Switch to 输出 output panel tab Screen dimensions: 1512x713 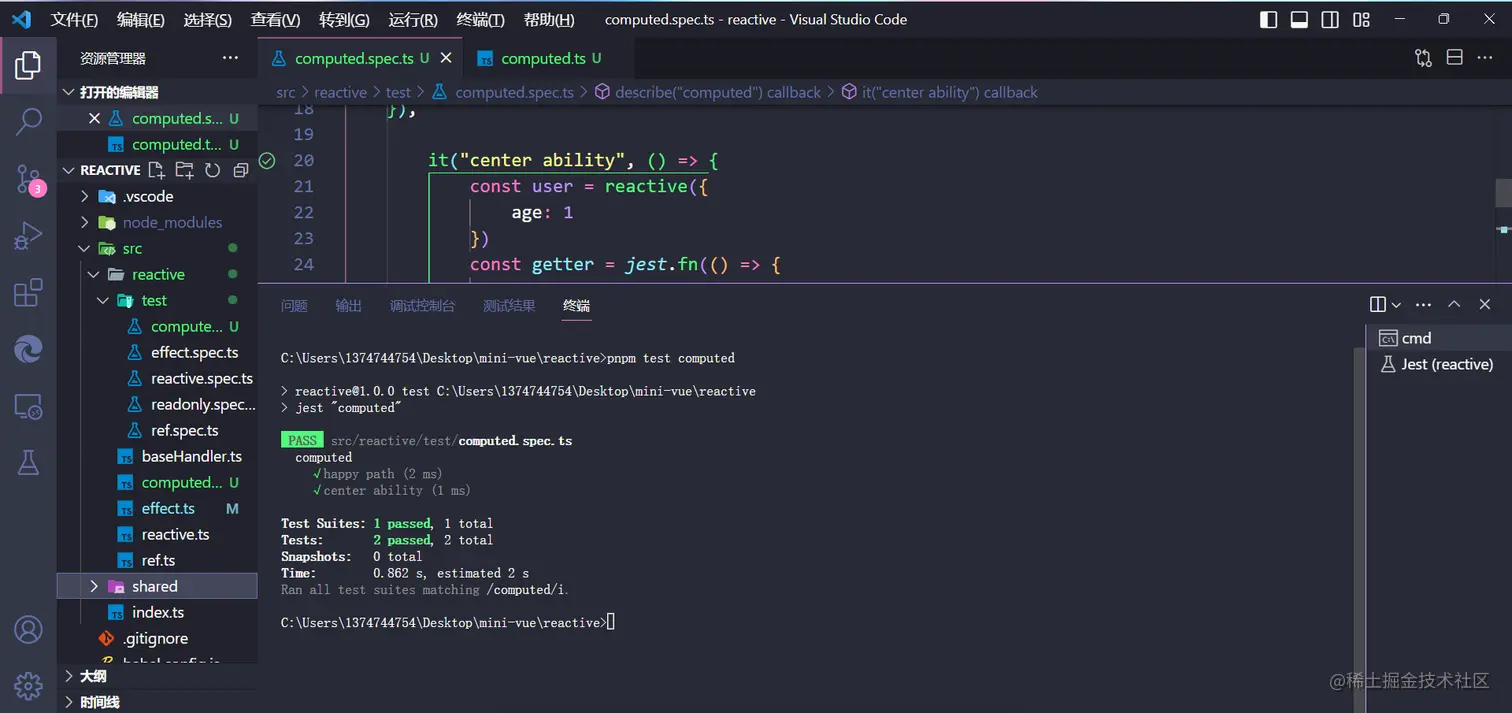click(349, 306)
